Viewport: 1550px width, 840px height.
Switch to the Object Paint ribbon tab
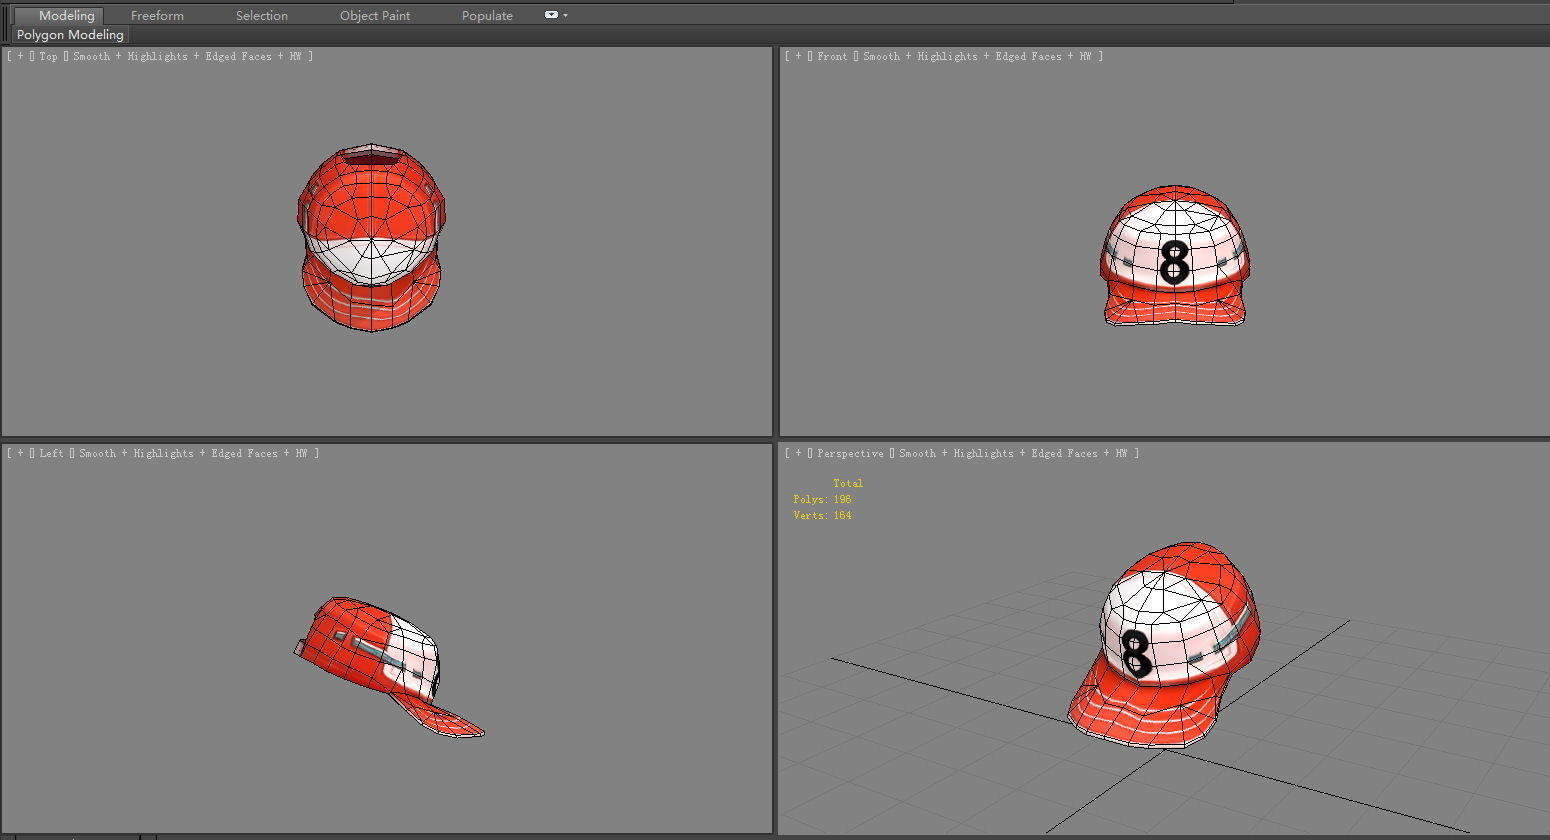375,15
